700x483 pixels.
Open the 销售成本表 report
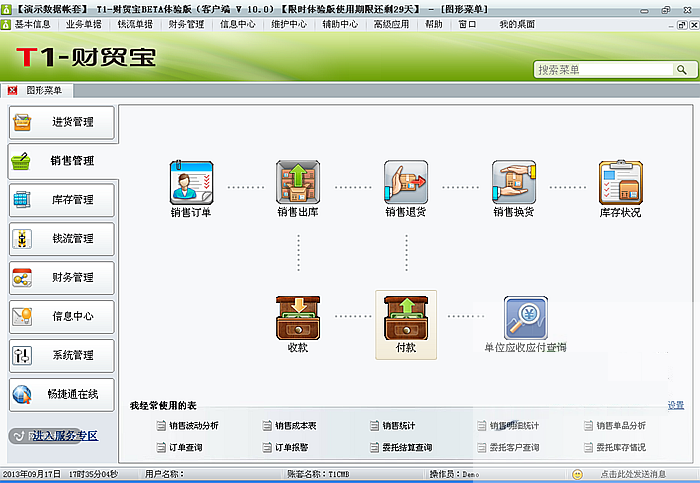pos(289,426)
